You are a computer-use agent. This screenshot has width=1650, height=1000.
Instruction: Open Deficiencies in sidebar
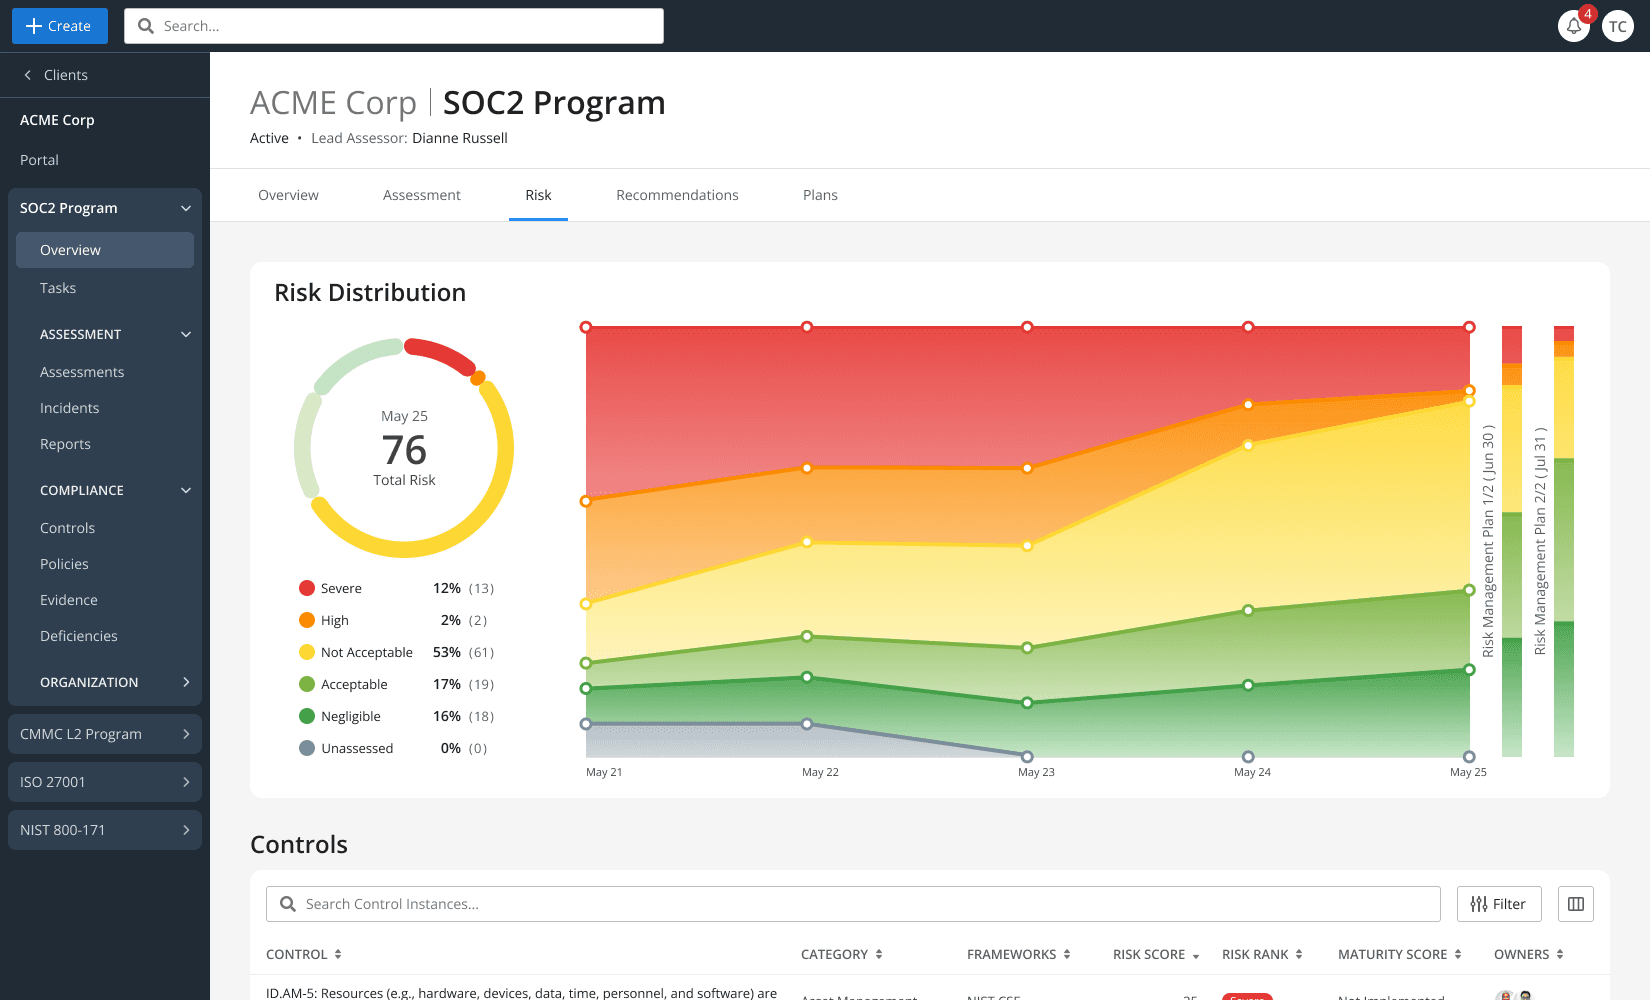click(79, 636)
